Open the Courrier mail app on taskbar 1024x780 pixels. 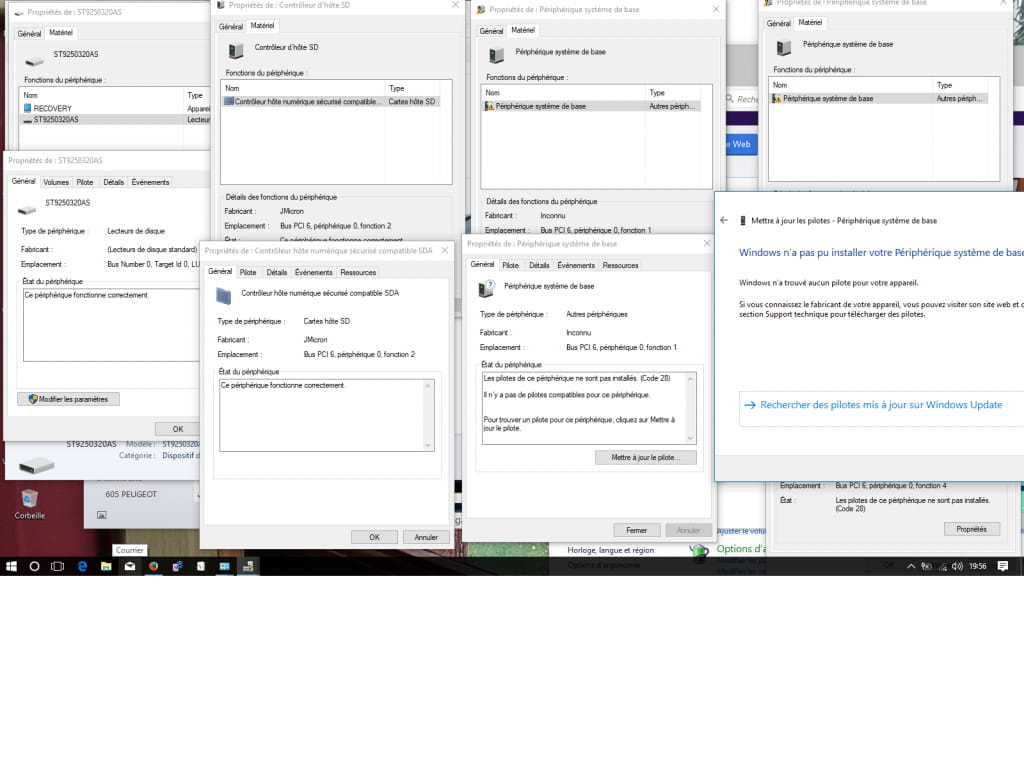pyautogui.click(x=130, y=566)
